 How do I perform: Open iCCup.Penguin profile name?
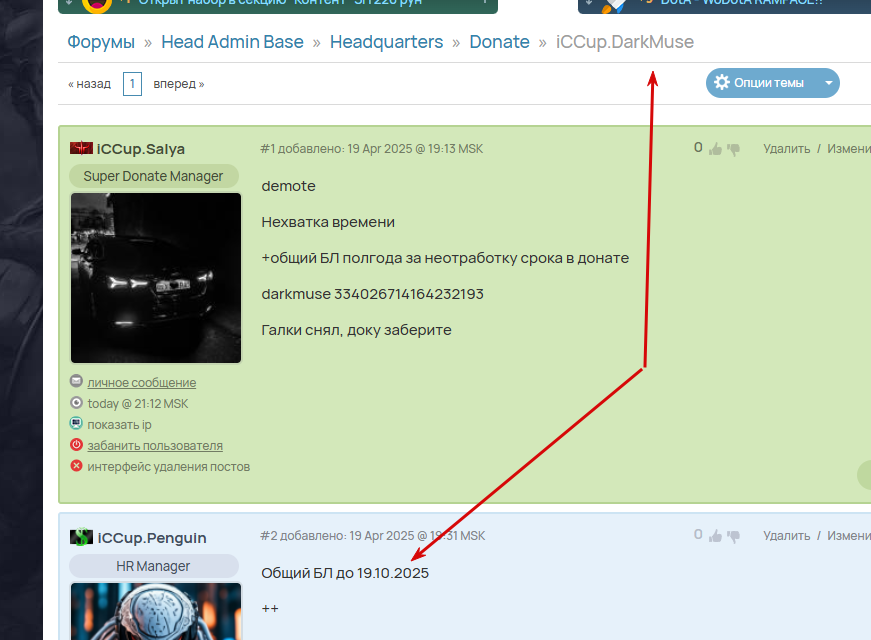[x=152, y=538]
